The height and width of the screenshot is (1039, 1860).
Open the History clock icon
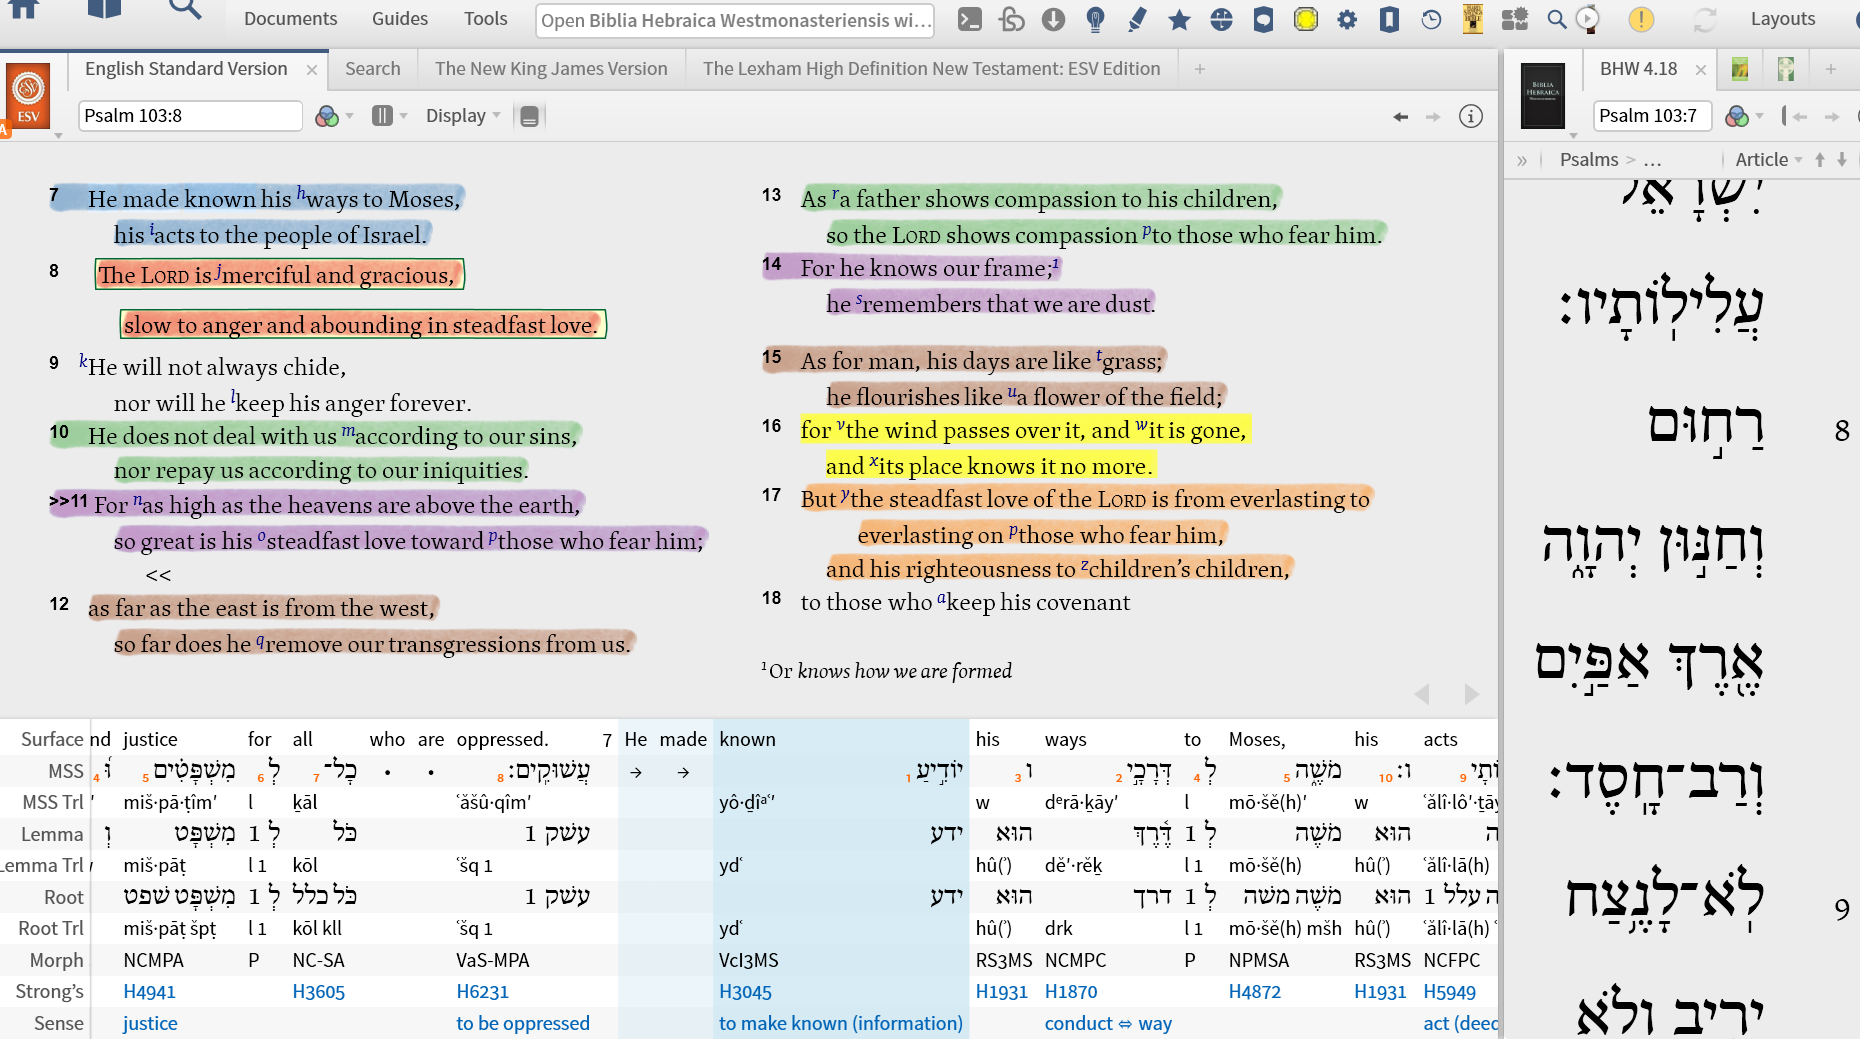[1431, 19]
